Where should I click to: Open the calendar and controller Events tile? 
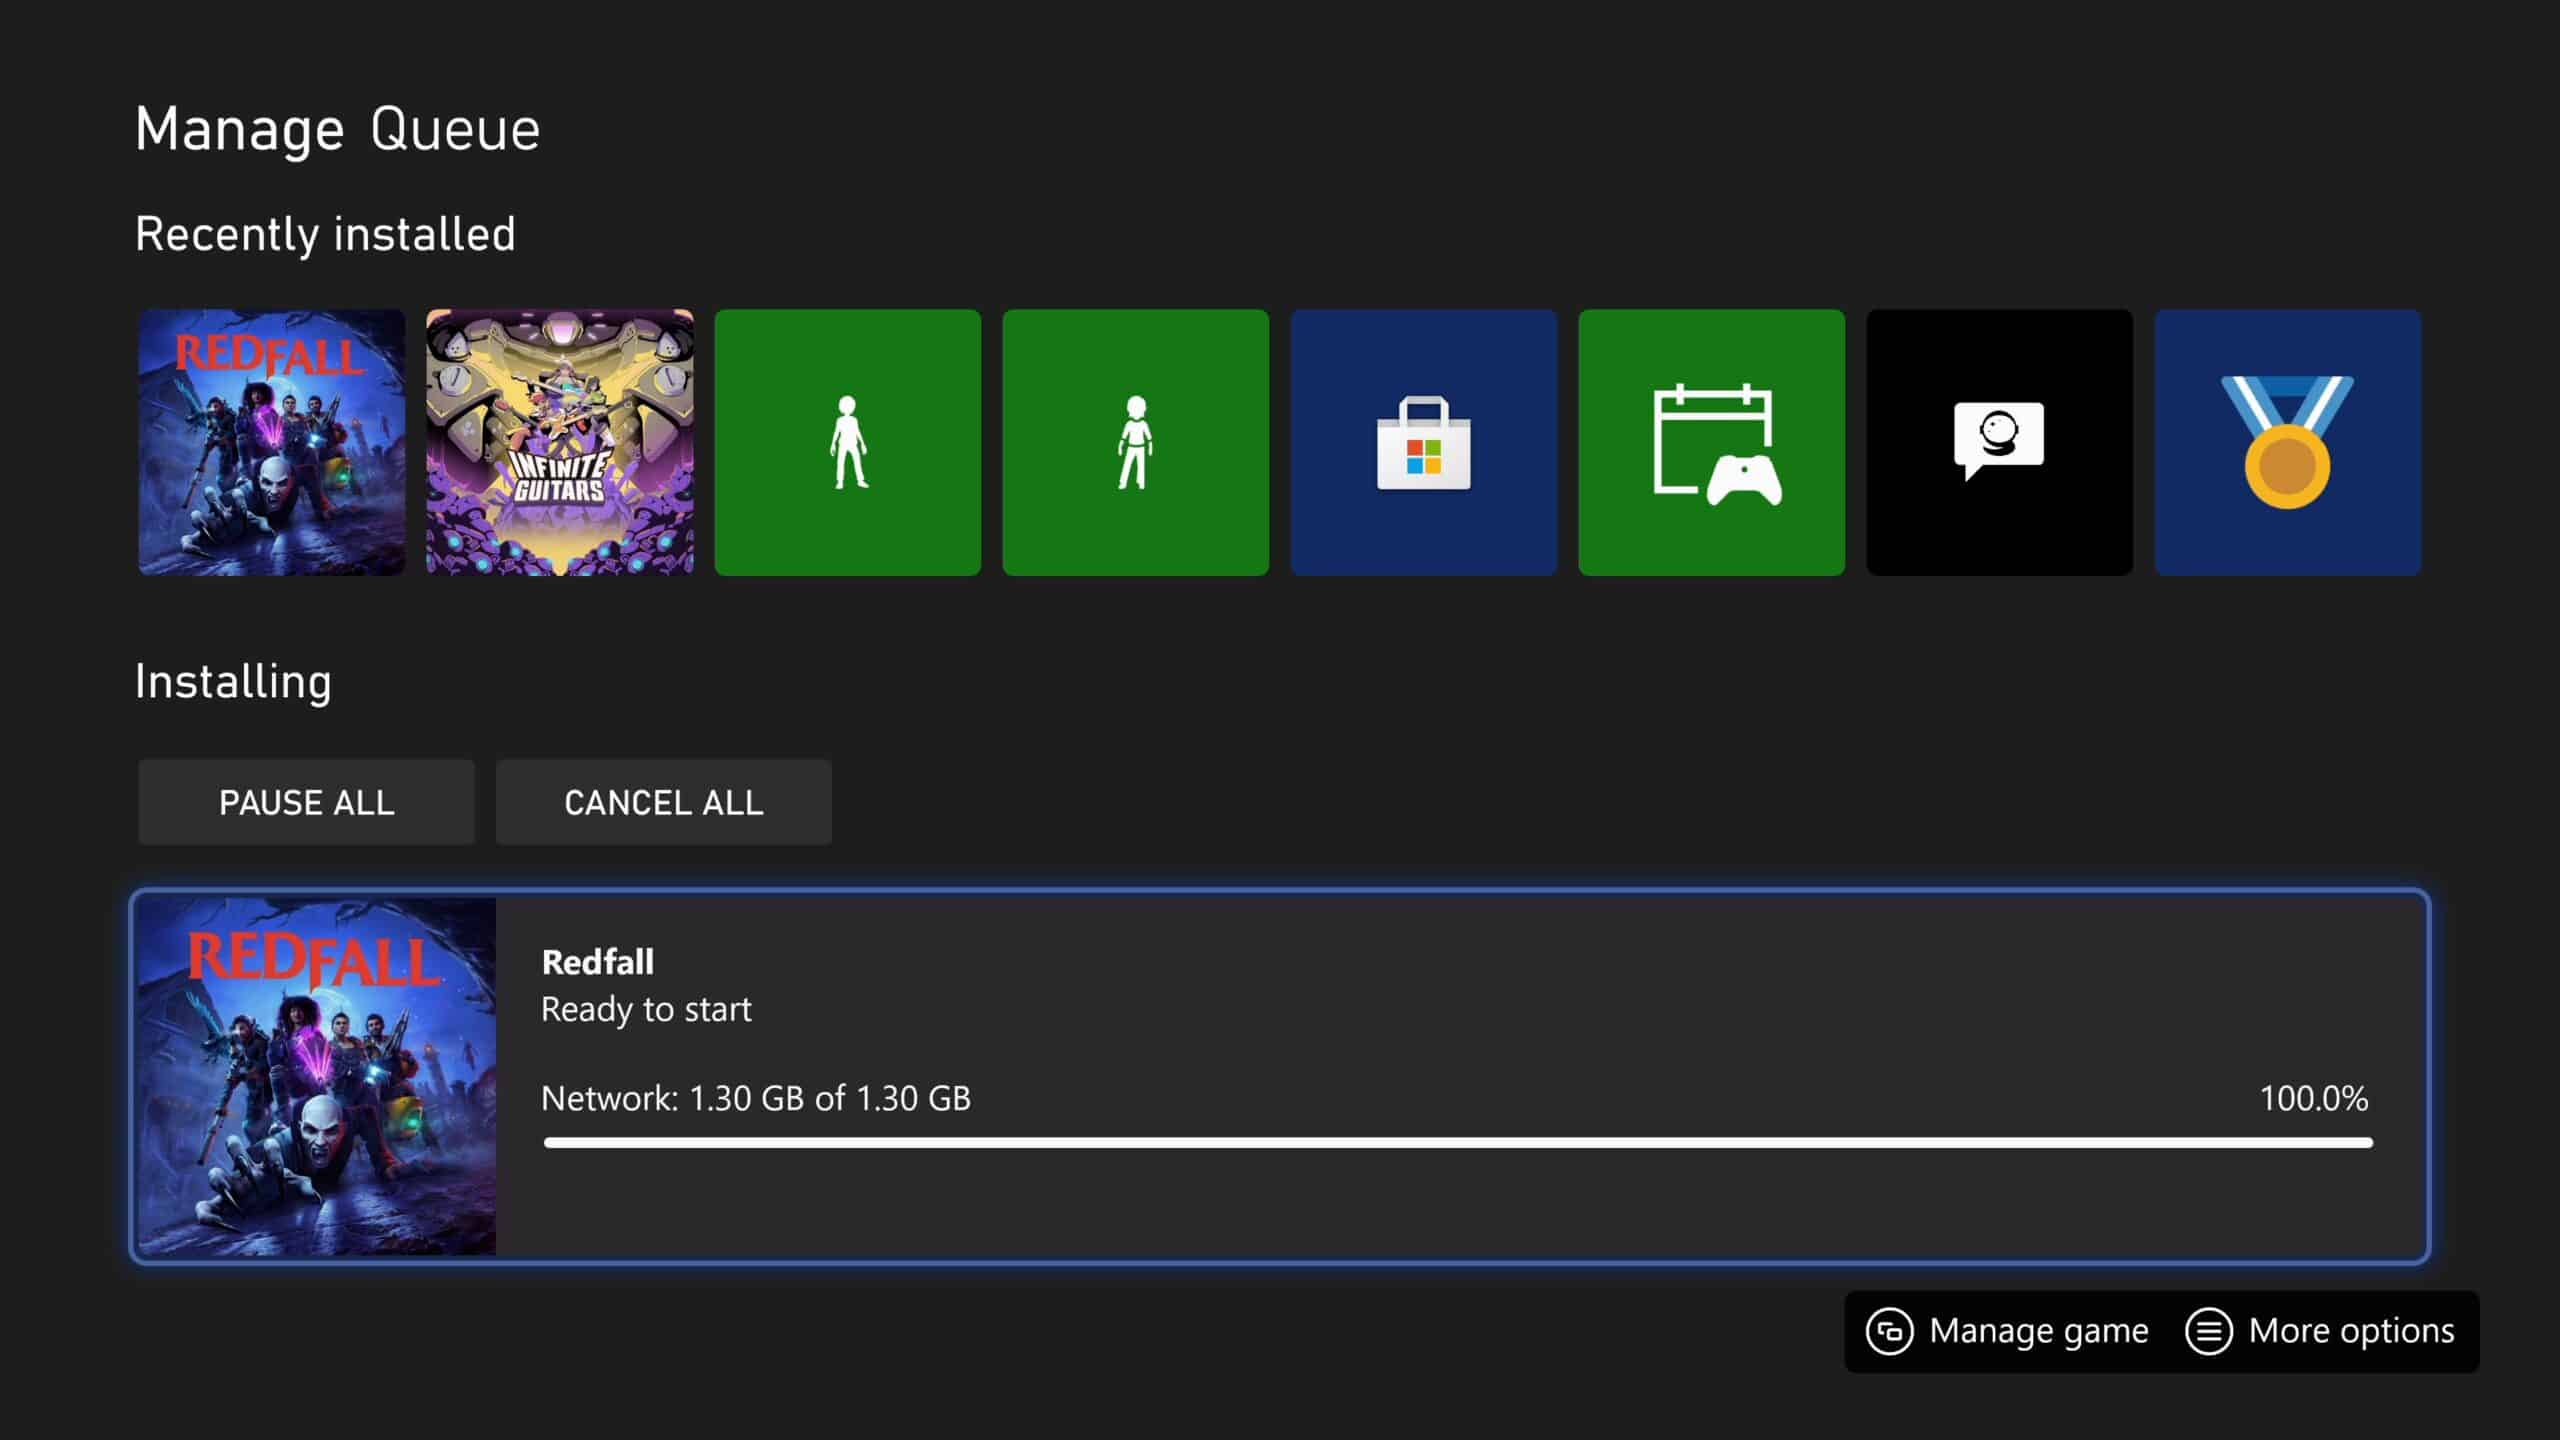pyautogui.click(x=1711, y=442)
